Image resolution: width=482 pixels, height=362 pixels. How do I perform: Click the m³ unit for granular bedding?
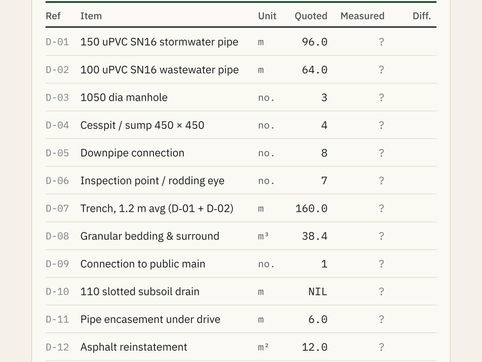[263, 236]
